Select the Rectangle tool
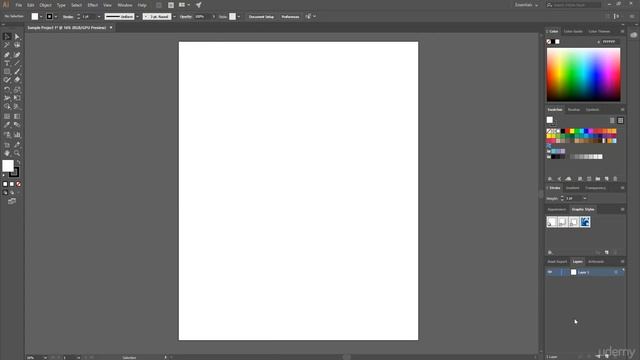Screen dimensions: 640x360 click(7, 71)
